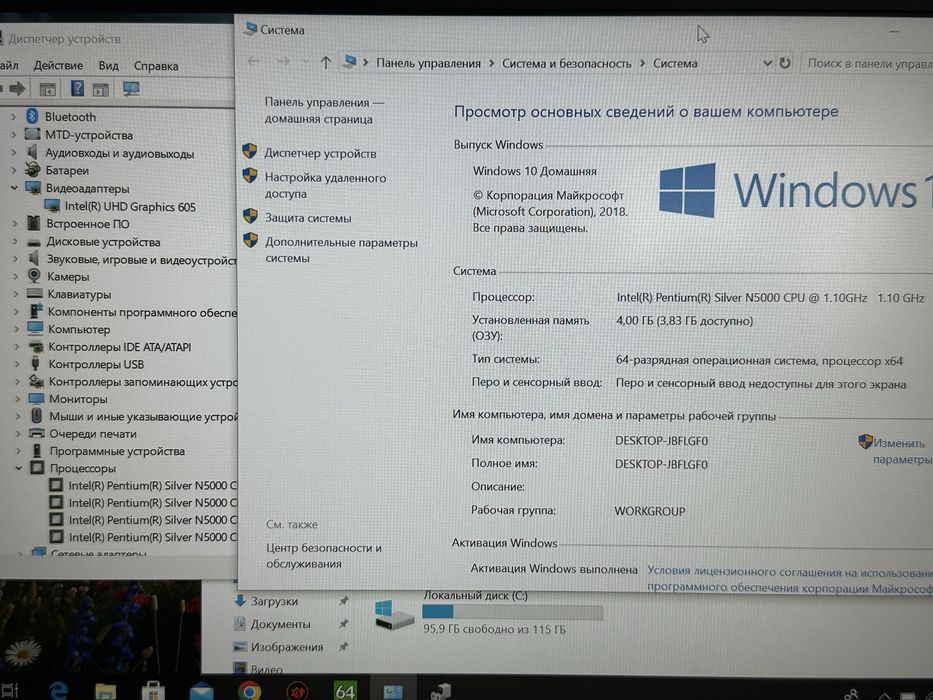
Task: Open the Mail app from the taskbar
Action: tap(202, 691)
